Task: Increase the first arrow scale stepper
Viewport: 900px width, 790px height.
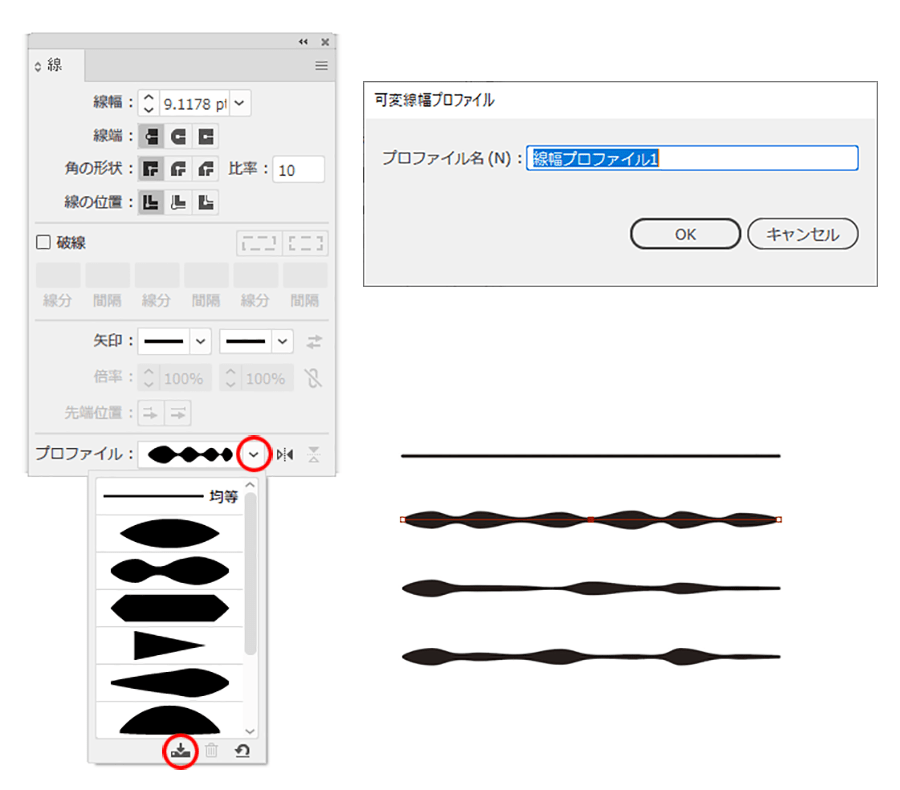Action: point(149,372)
